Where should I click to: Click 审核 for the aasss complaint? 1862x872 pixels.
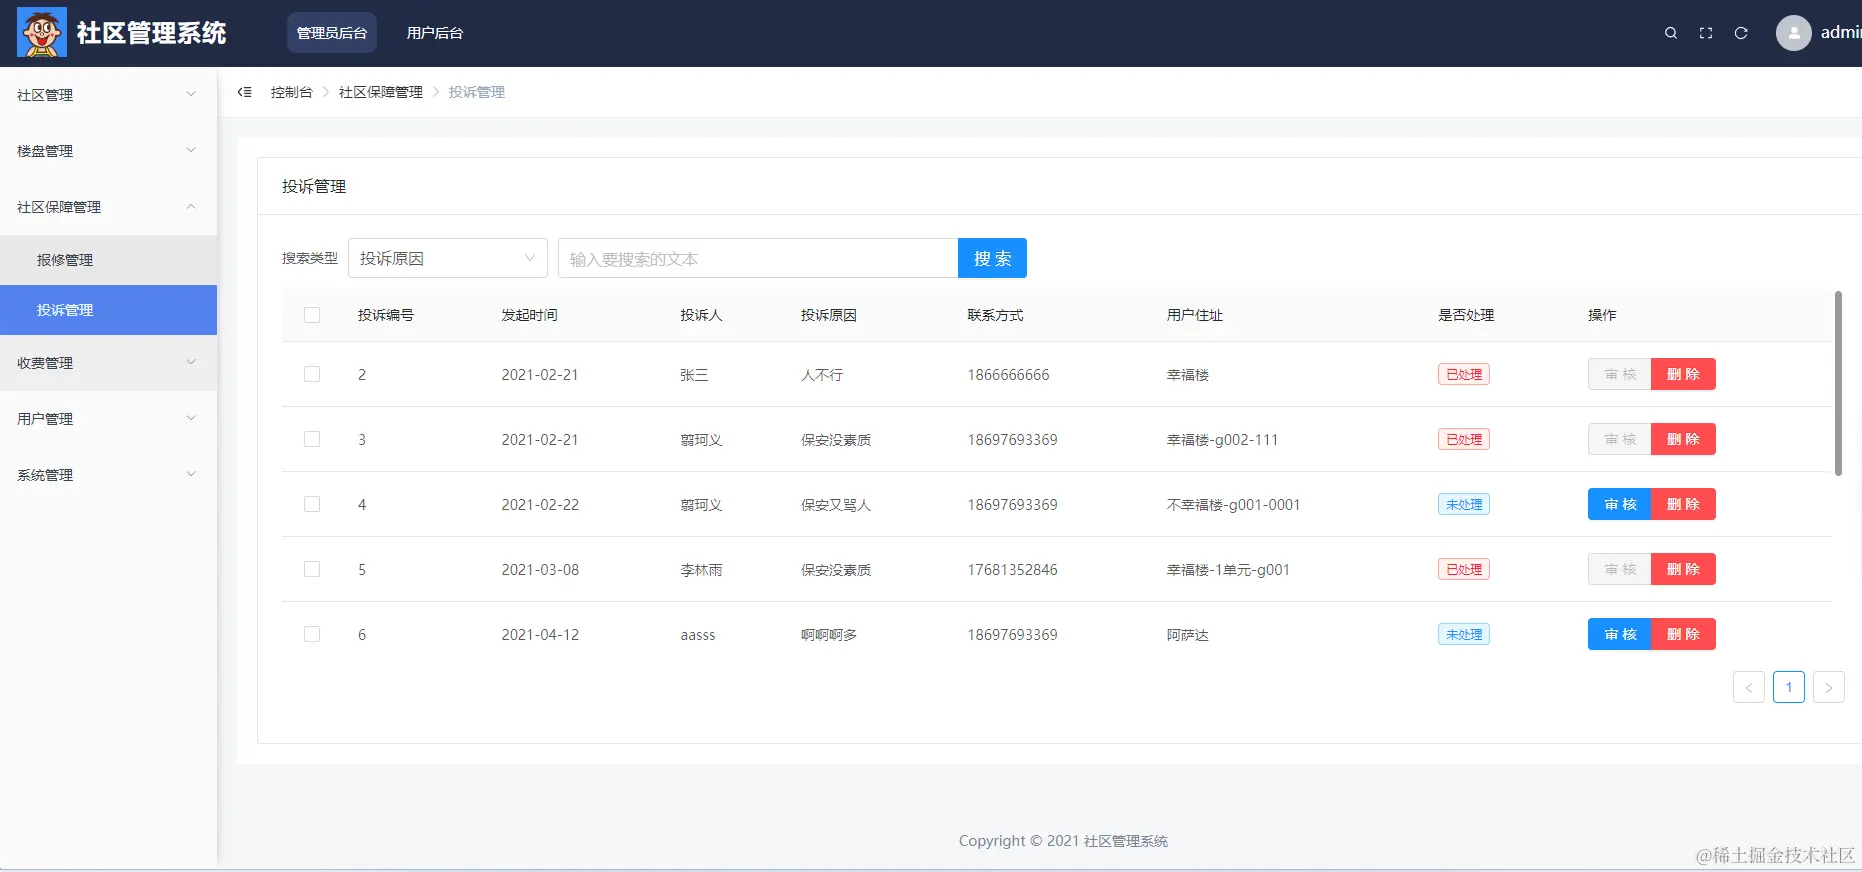coord(1620,634)
